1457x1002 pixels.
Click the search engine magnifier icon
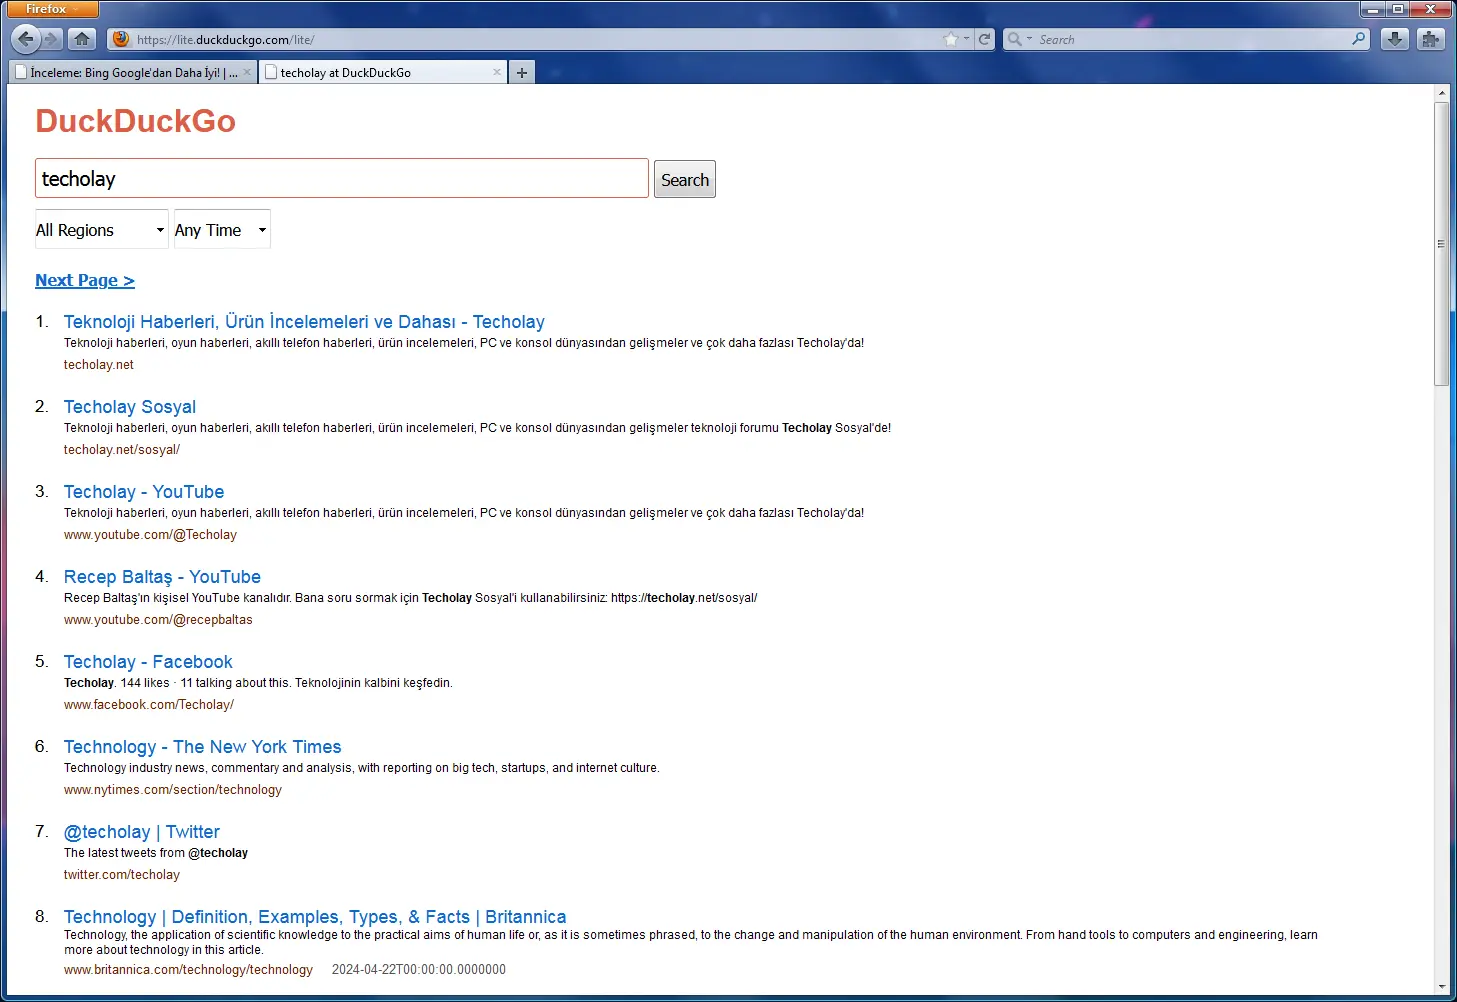point(1015,39)
